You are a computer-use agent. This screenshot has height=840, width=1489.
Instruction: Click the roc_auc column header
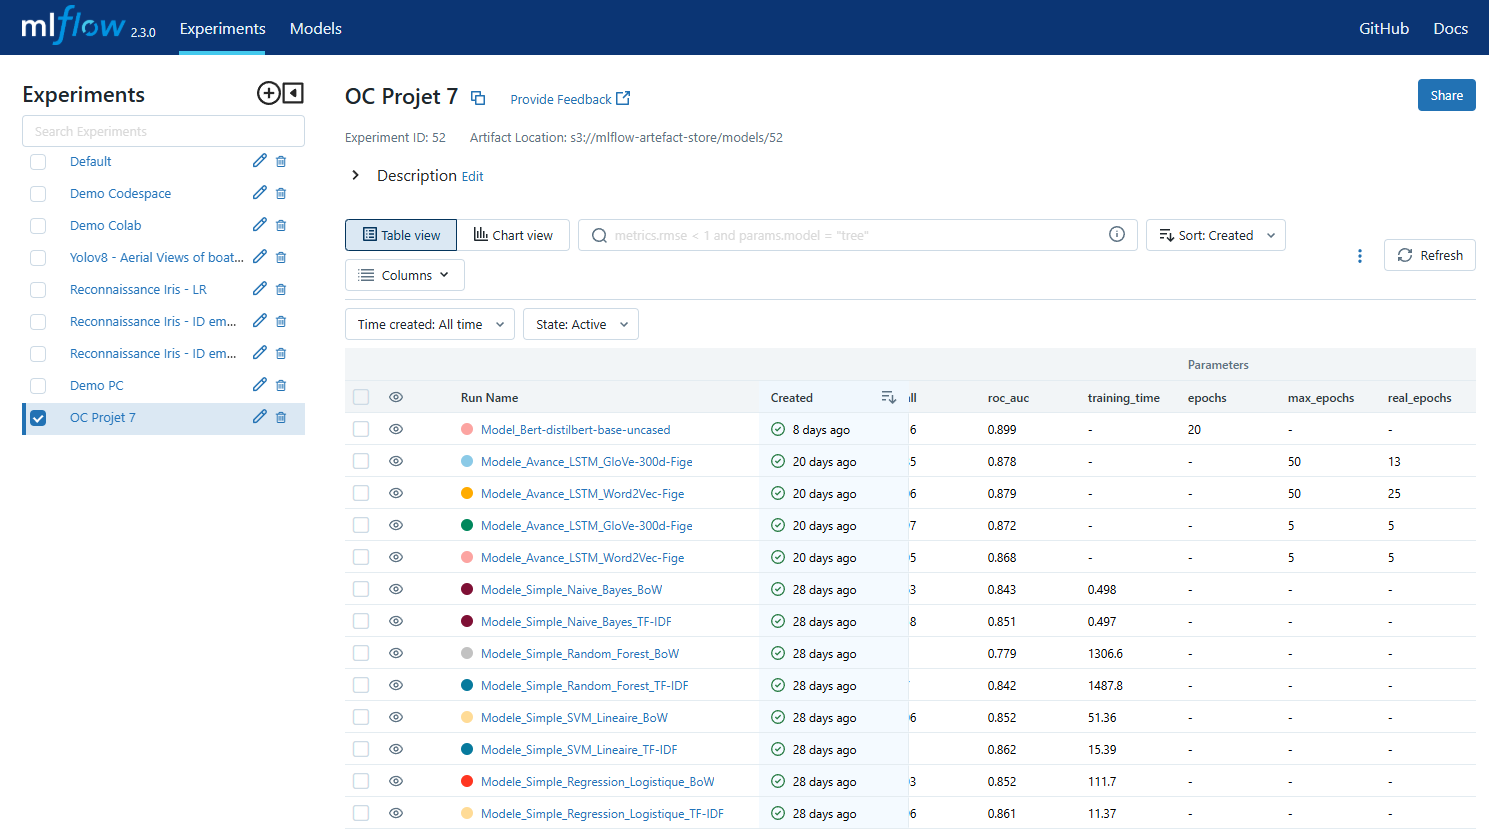click(x=1008, y=397)
